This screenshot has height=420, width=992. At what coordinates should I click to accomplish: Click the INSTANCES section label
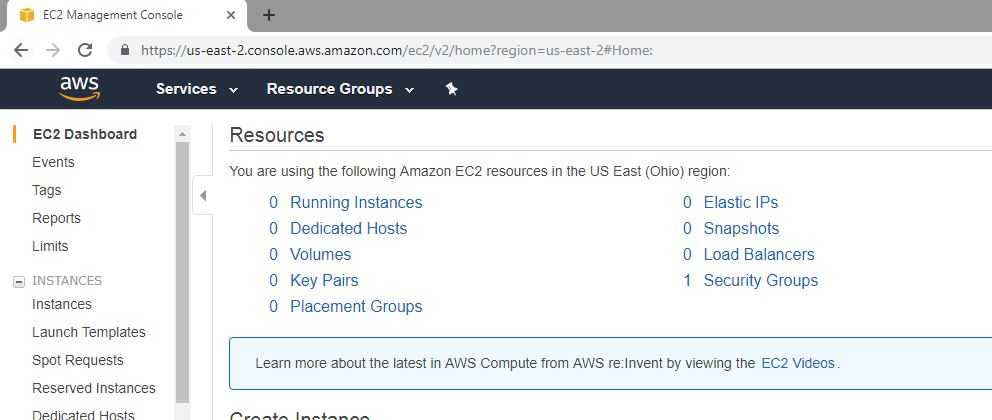pos(67,280)
